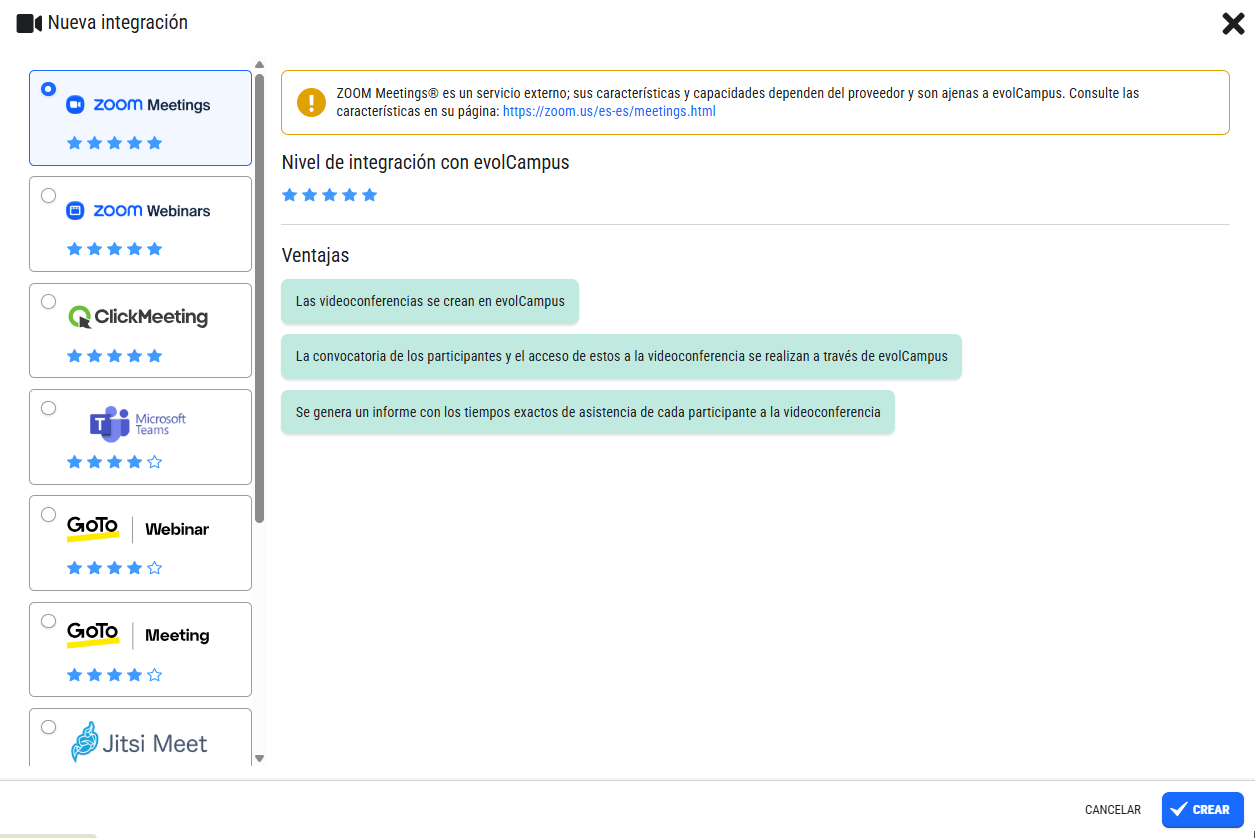Image resolution: width=1255 pixels, height=838 pixels.
Task: Click the Microsoft Teams star rating
Action: click(x=114, y=462)
